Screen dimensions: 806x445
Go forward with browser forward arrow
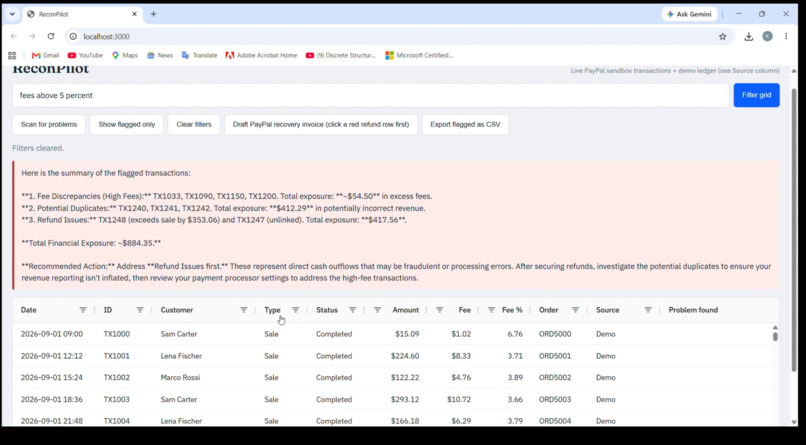(x=32, y=36)
